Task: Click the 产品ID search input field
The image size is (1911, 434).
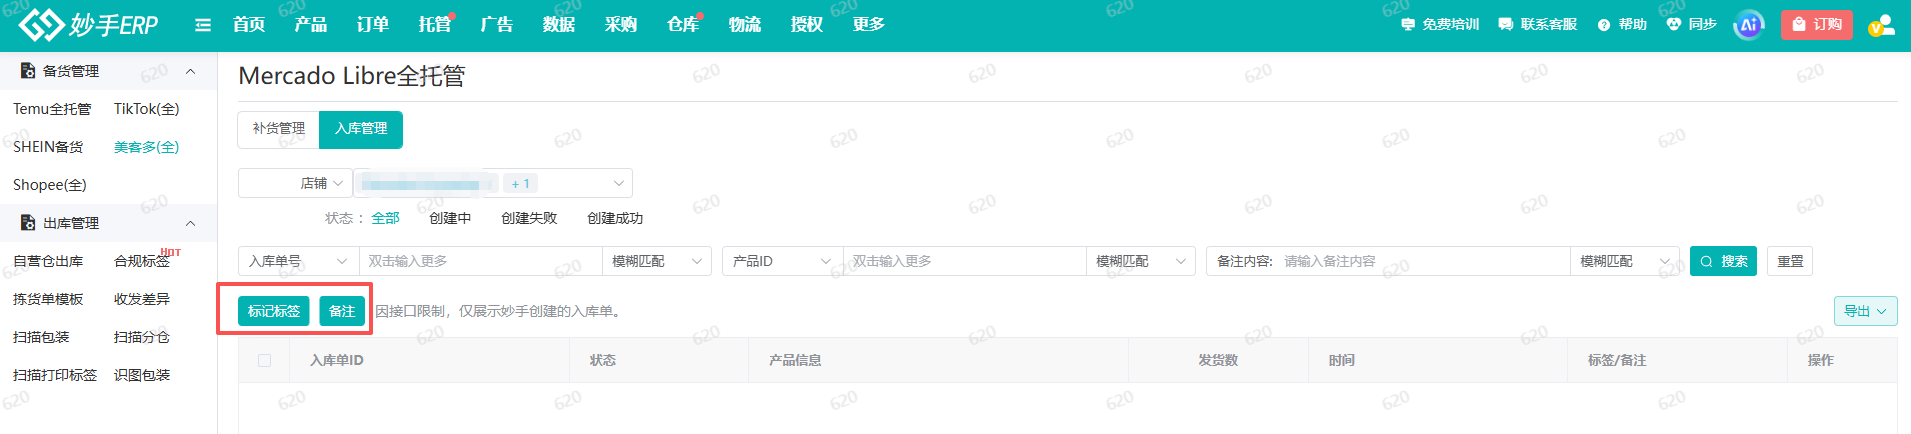Action: point(964,261)
